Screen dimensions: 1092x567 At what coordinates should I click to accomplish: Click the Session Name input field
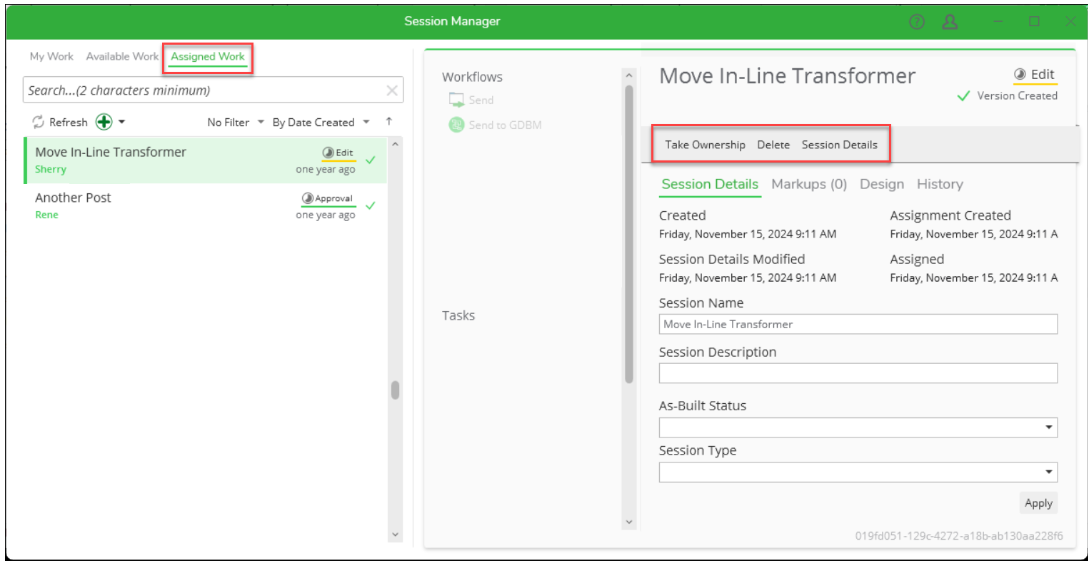[858, 324]
